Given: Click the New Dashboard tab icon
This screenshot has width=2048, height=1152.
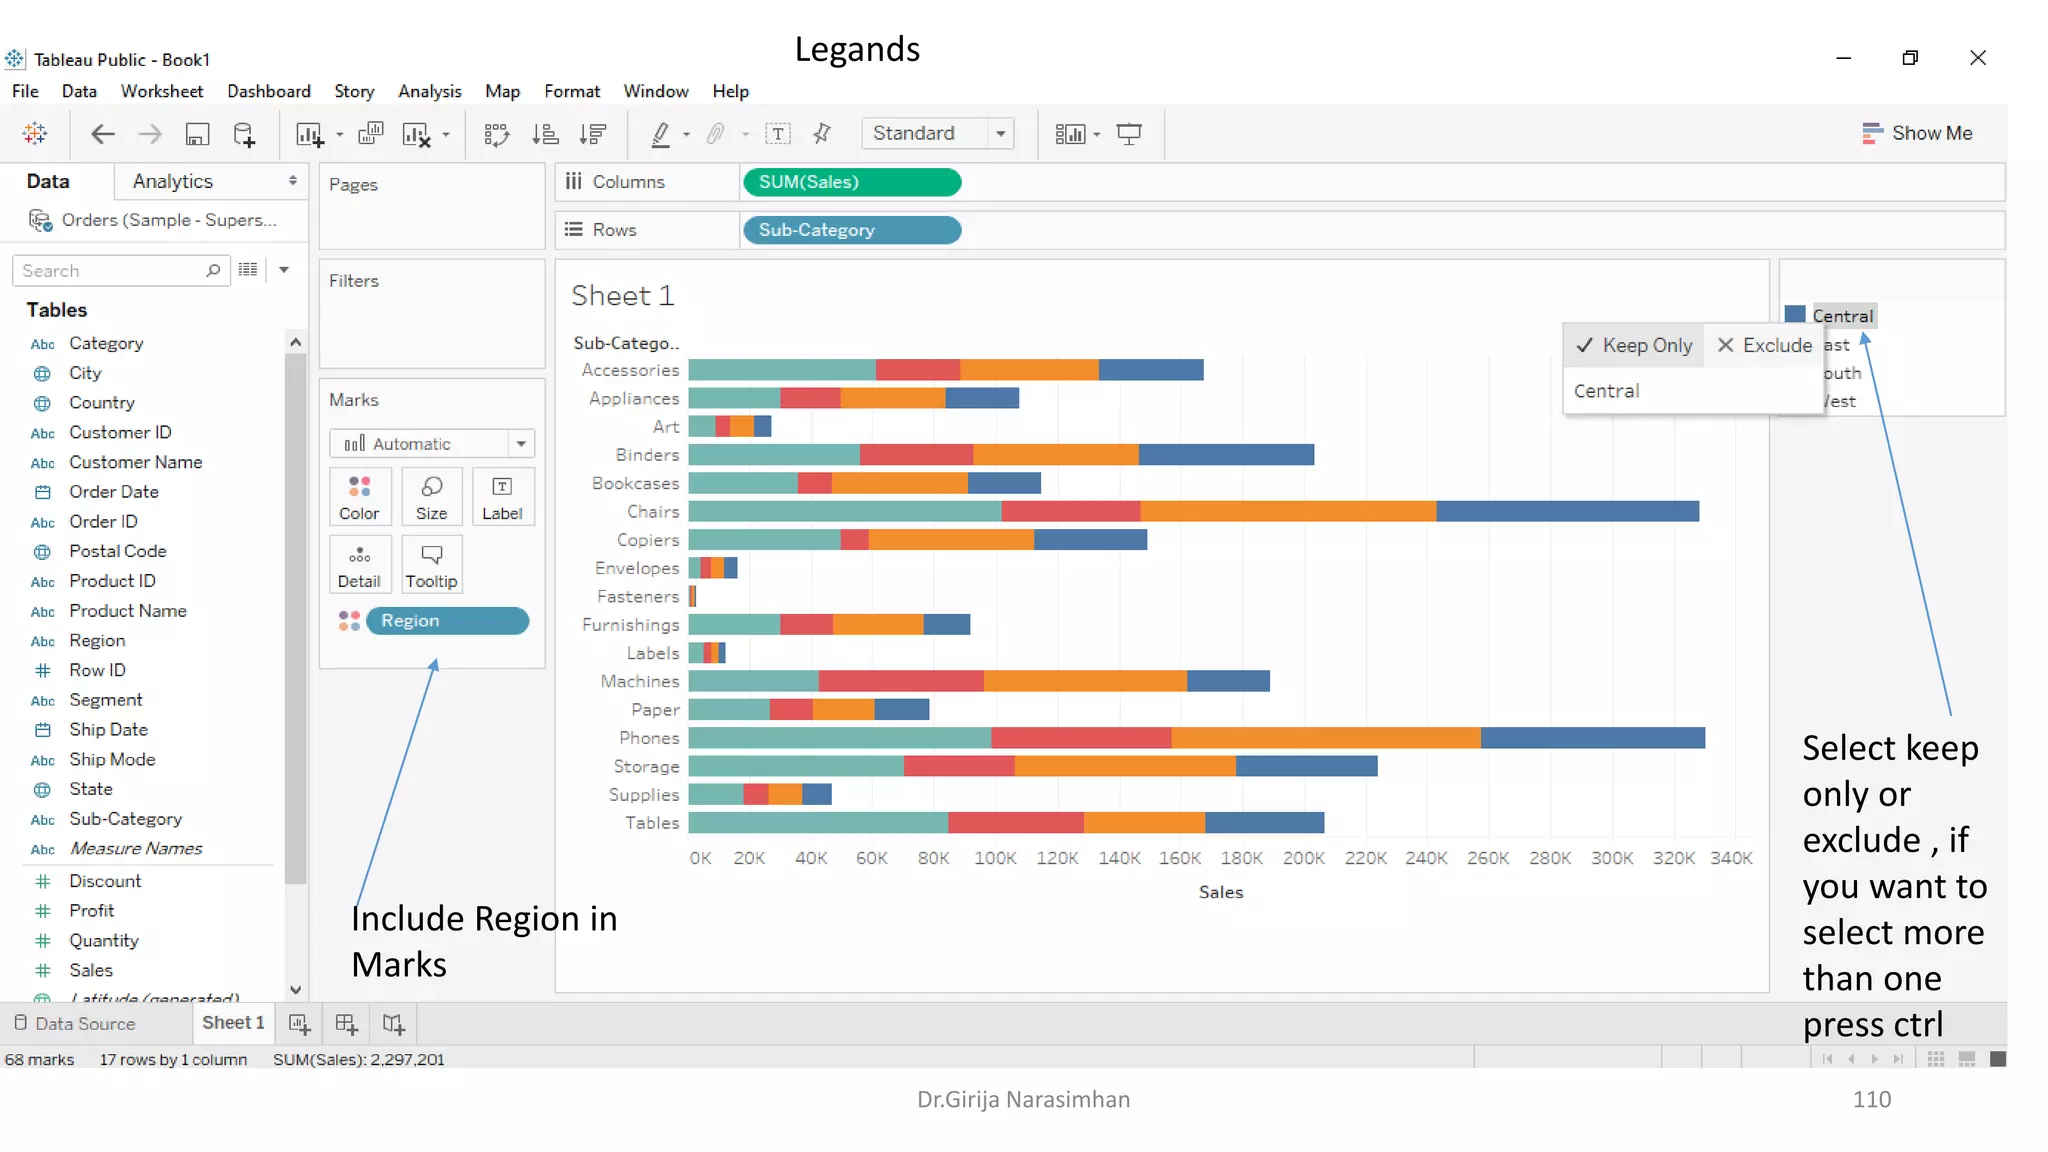Looking at the screenshot, I should click(x=346, y=1023).
